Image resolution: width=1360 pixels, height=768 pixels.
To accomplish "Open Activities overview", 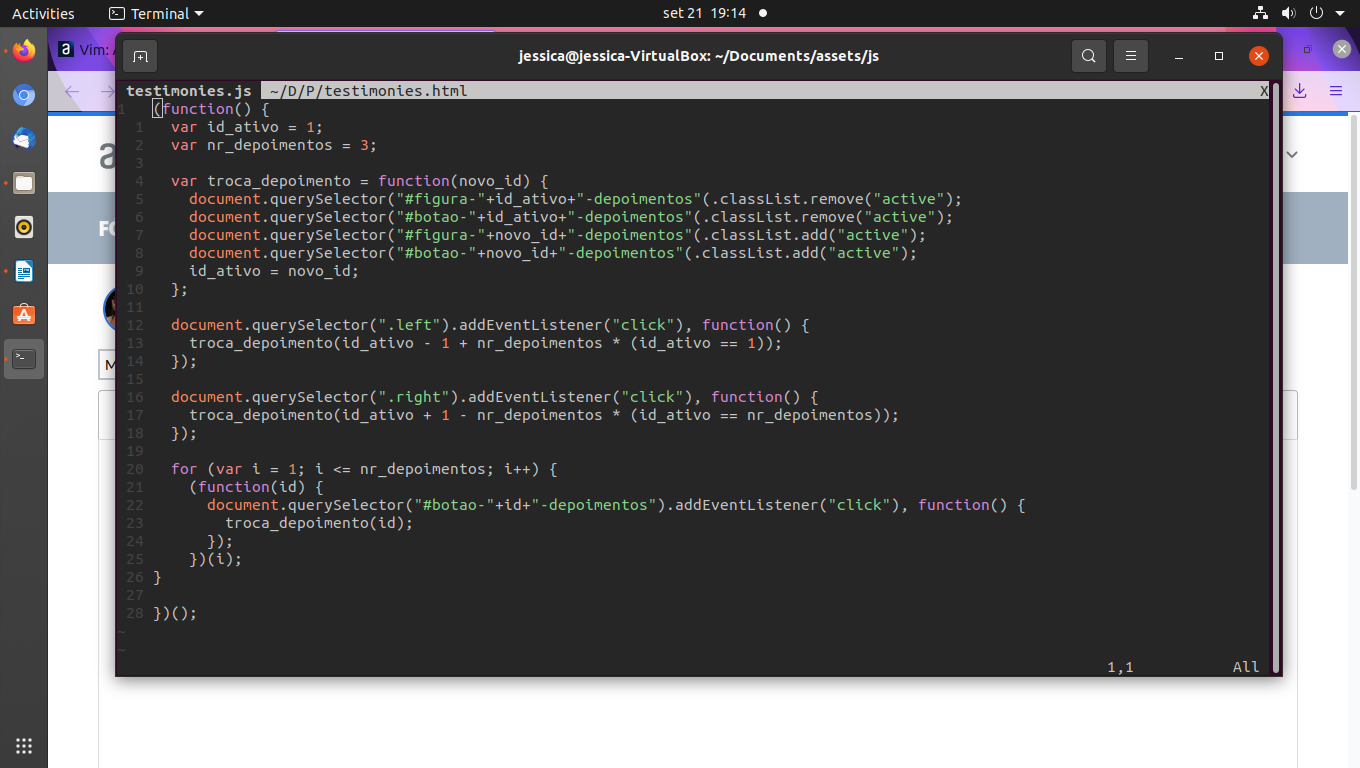I will [x=43, y=14].
